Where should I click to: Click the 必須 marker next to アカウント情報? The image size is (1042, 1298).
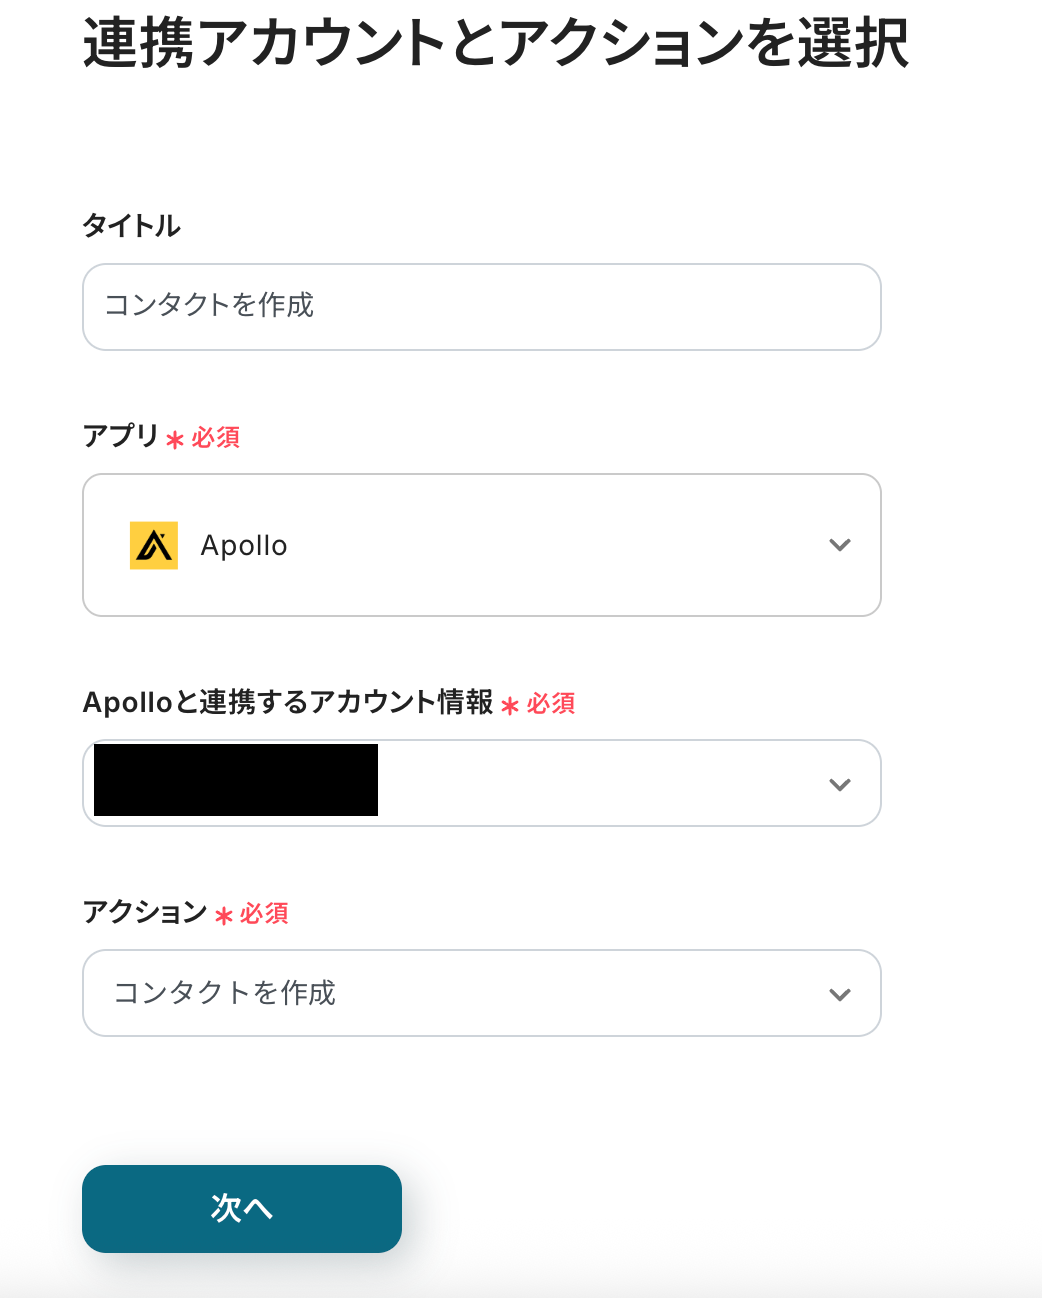coord(551,703)
